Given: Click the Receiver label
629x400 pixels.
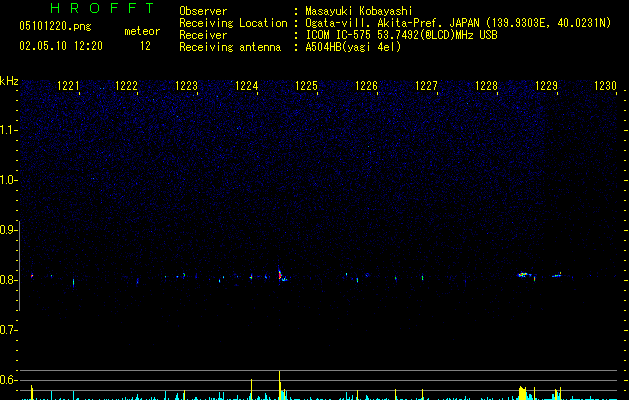Looking at the screenshot, I should coord(203,35).
